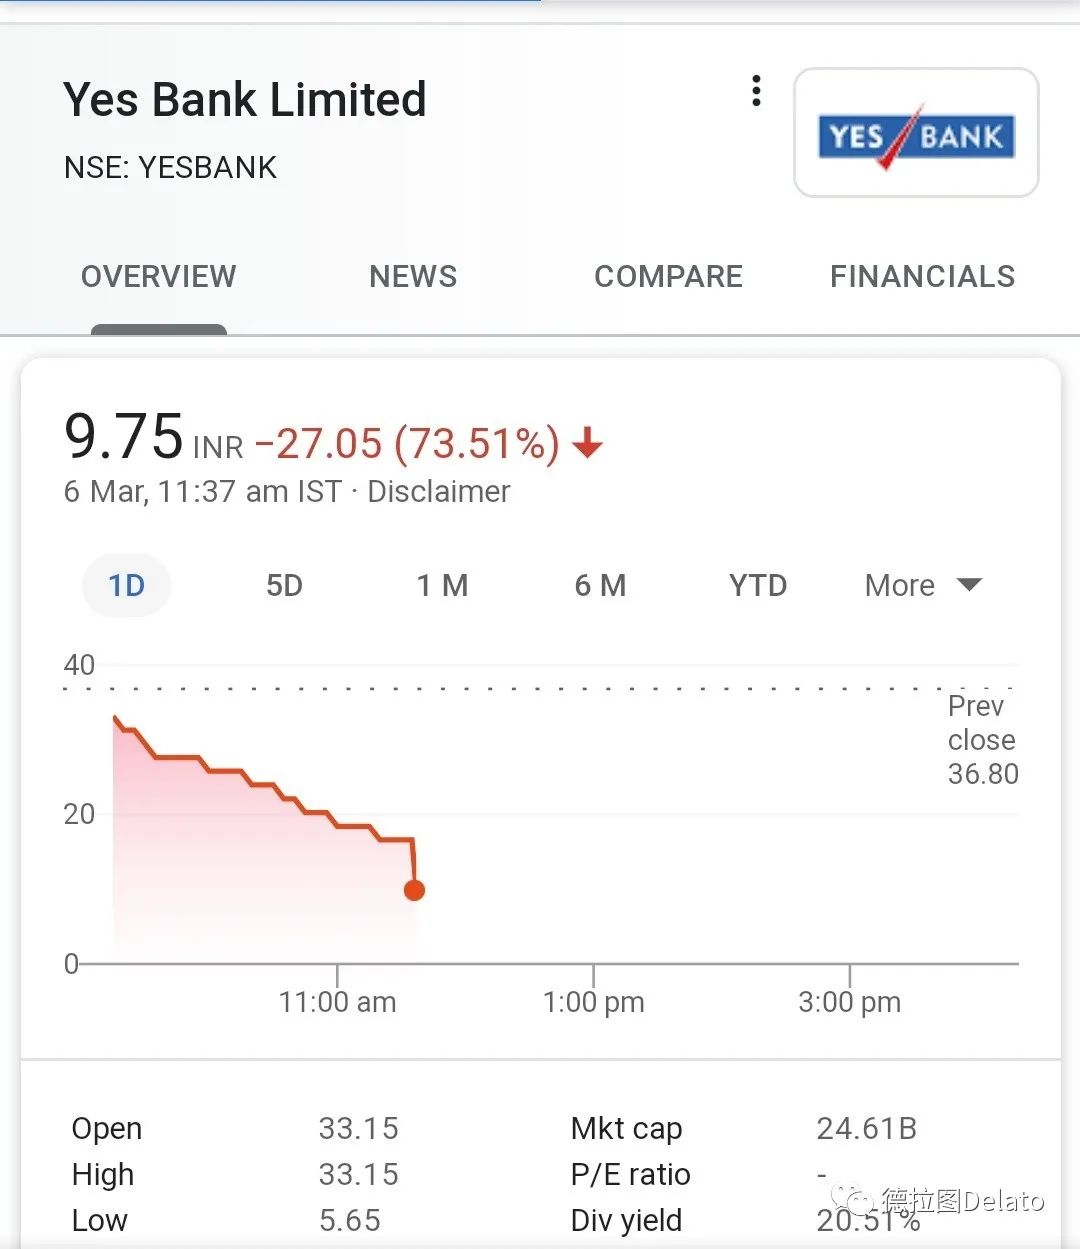Tap the Yes Bank logo

click(916, 133)
